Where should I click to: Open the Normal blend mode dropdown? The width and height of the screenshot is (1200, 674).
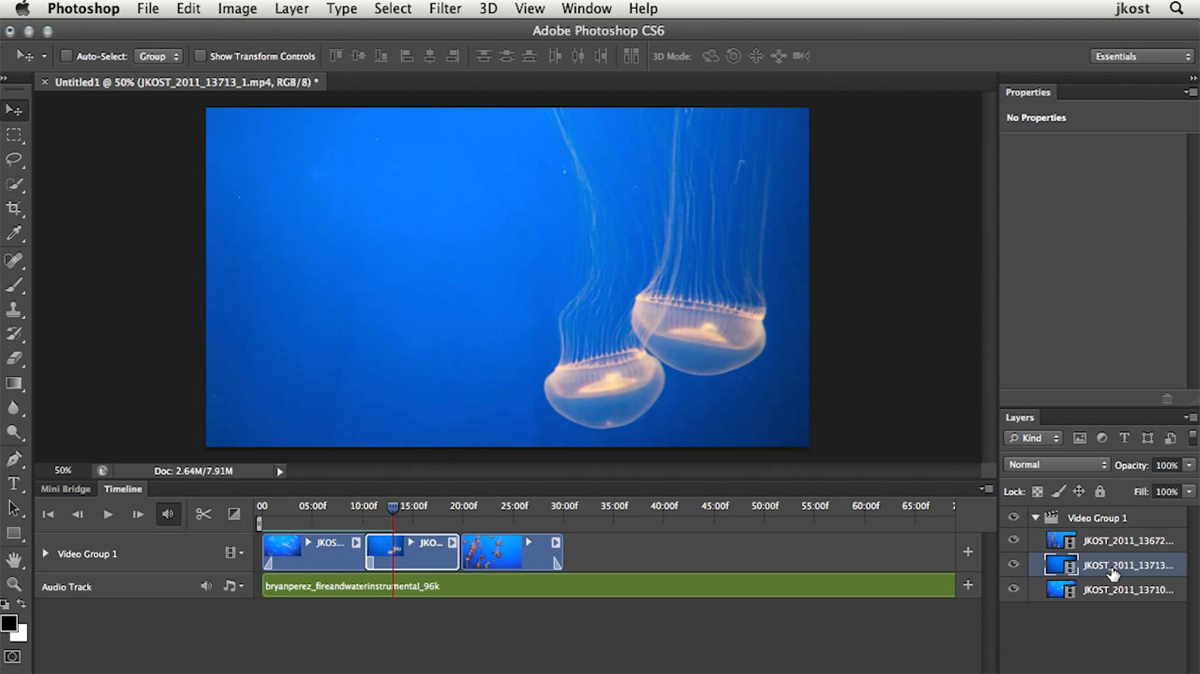click(x=1056, y=465)
